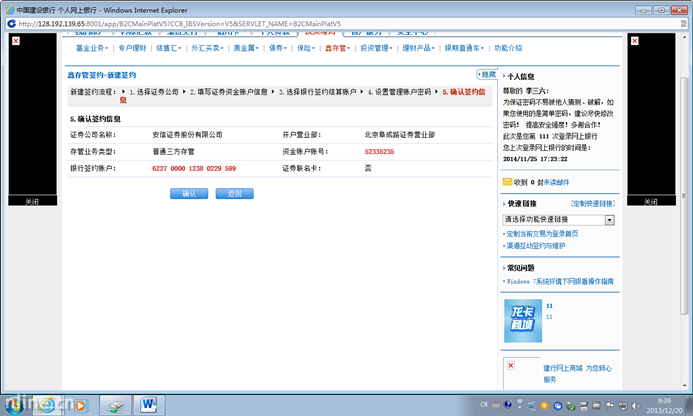693x416 pixels.
Task: Click the CK input language indicator
Action: (x=484, y=405)
